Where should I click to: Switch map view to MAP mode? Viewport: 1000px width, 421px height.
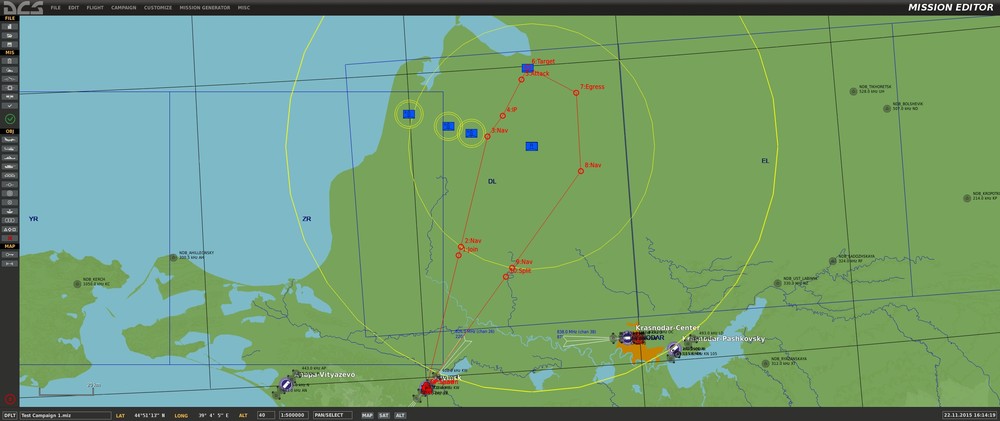pyautogui.click(x=367, y=415)
